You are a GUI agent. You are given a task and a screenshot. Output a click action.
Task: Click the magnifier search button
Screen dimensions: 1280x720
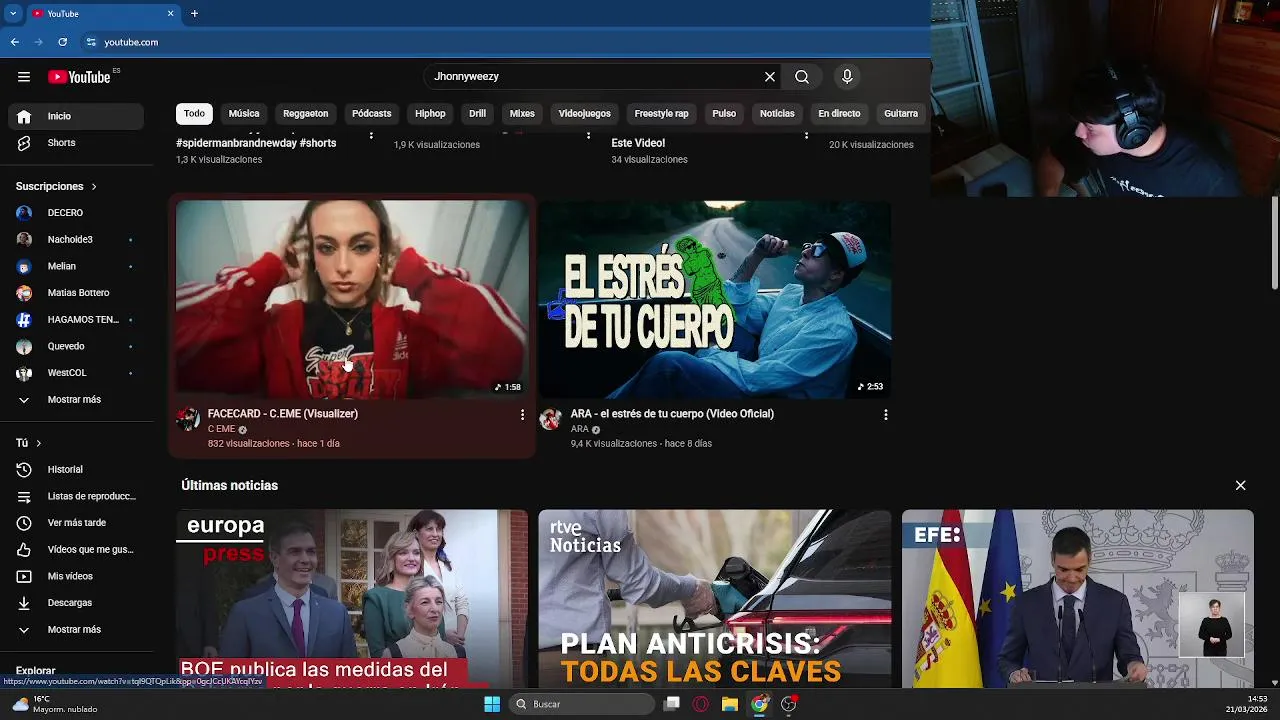click(x=802, y=77)
